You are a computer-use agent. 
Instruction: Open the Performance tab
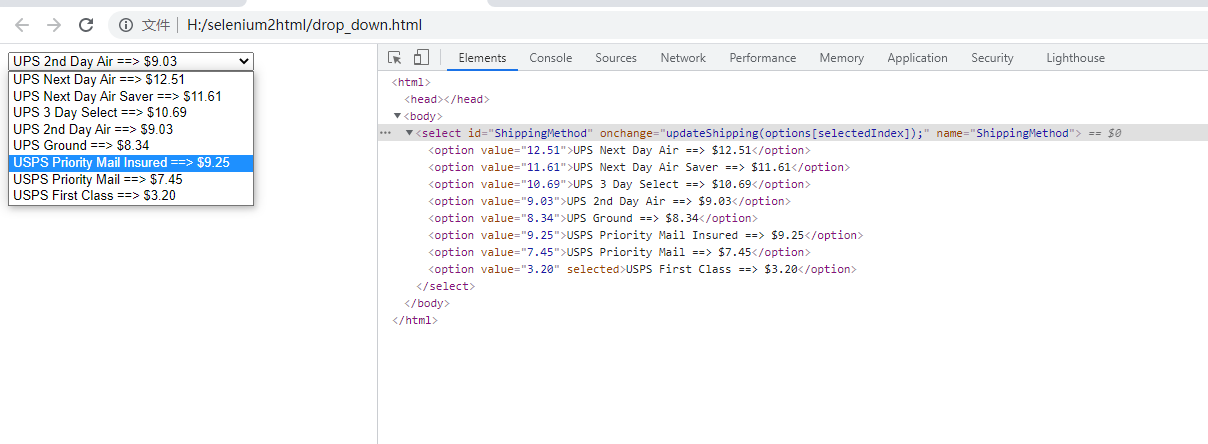(763, 58)
